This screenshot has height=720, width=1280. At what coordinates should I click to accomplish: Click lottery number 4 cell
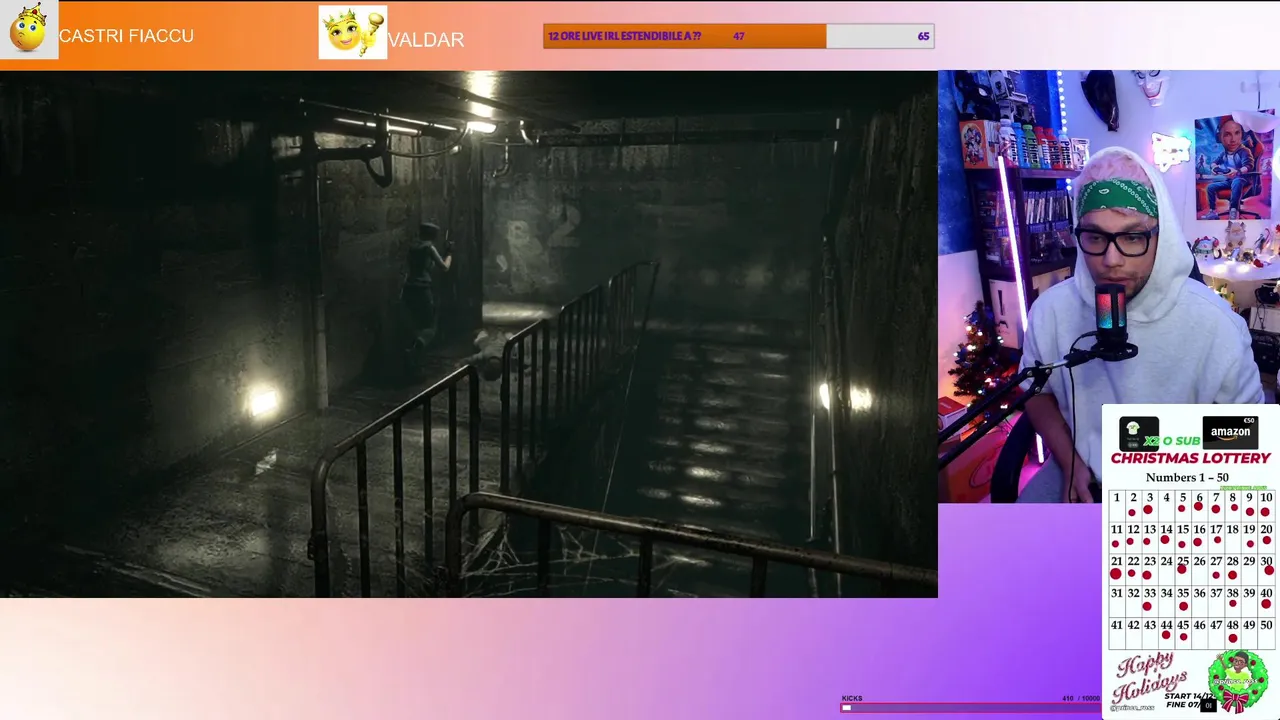click(x=1166, y=504)
